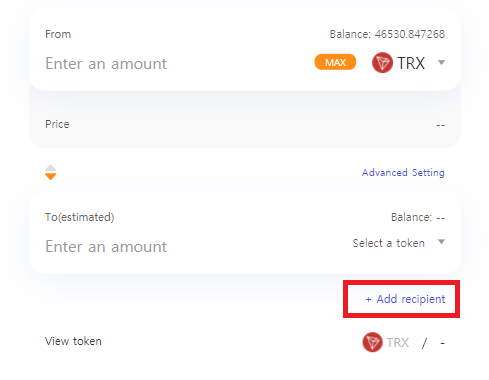Click the gray TRX text in View token
Image resolution: width=489 pixels, height=380 pixels.
(397, 342)
